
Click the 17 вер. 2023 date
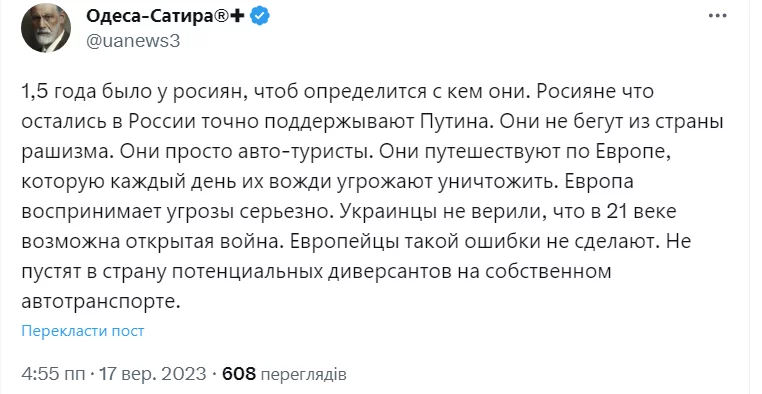(x=153, y=374)
